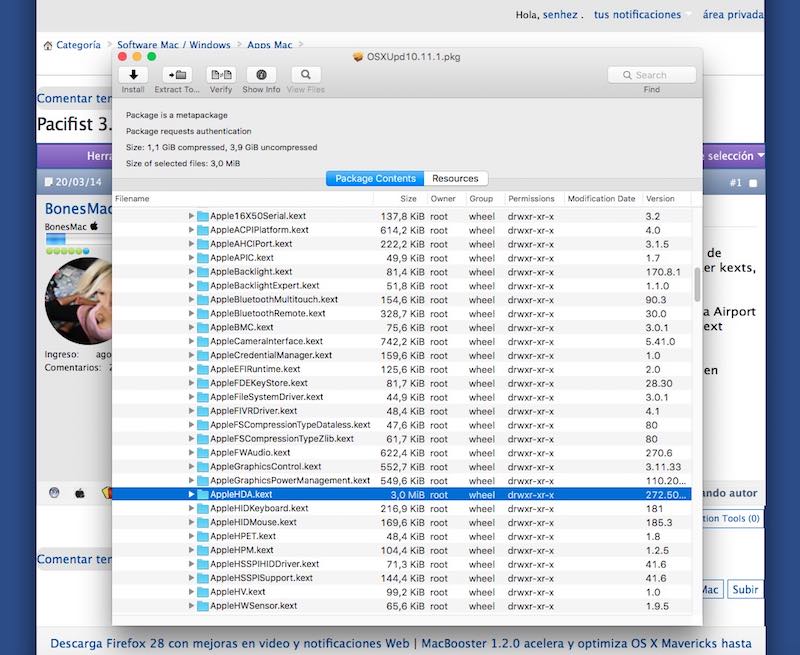Viewport: 800px width, 655px height.
Task: Expand the Apple16X50Serial.kext folder
Action: point(191,216)
